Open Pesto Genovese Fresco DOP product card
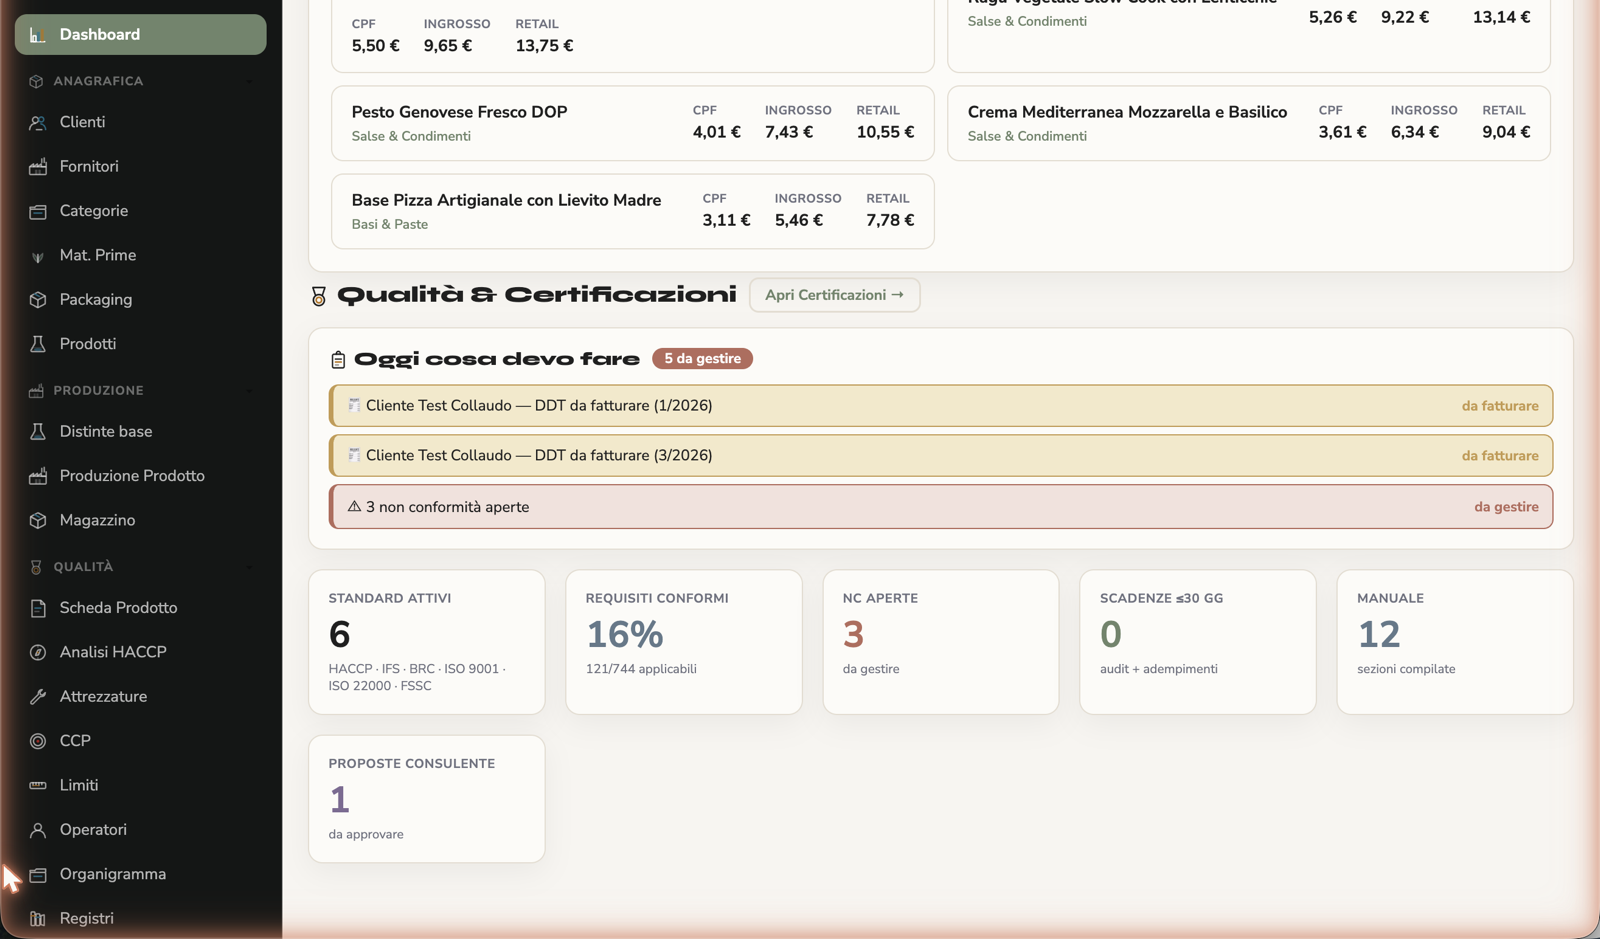1600x939 pixels. pos(633,123)
